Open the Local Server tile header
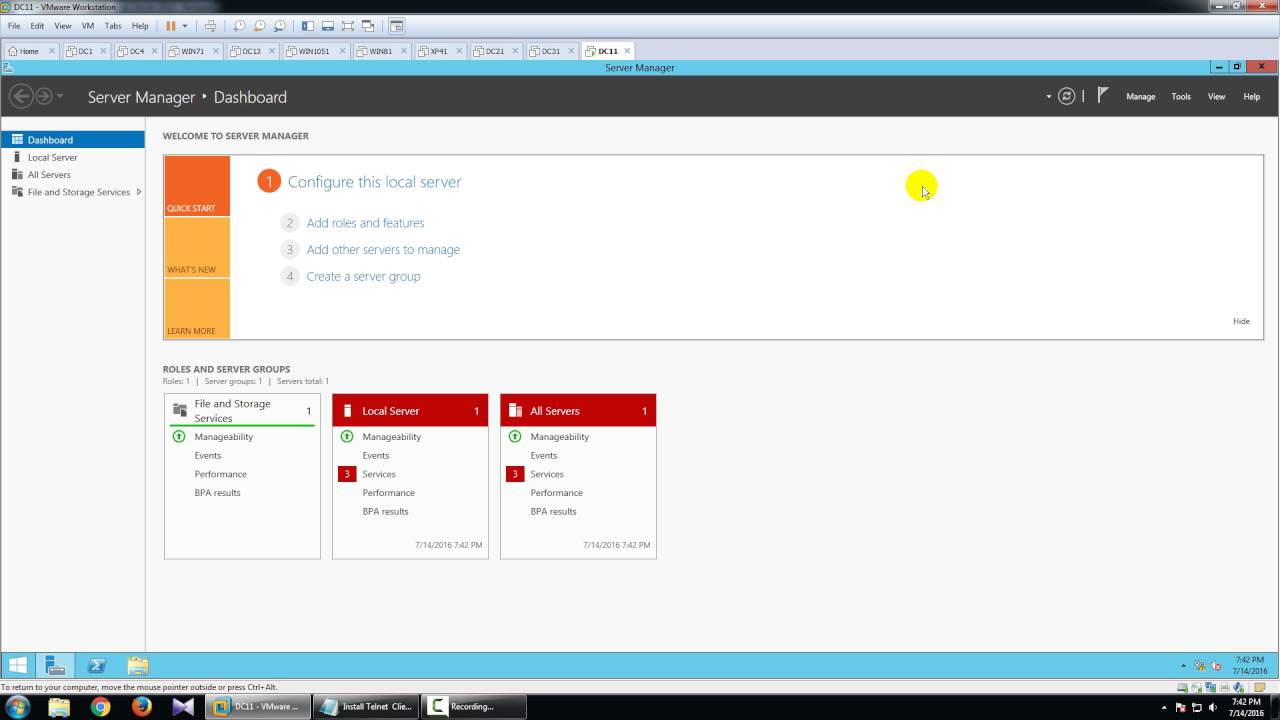 410,411
